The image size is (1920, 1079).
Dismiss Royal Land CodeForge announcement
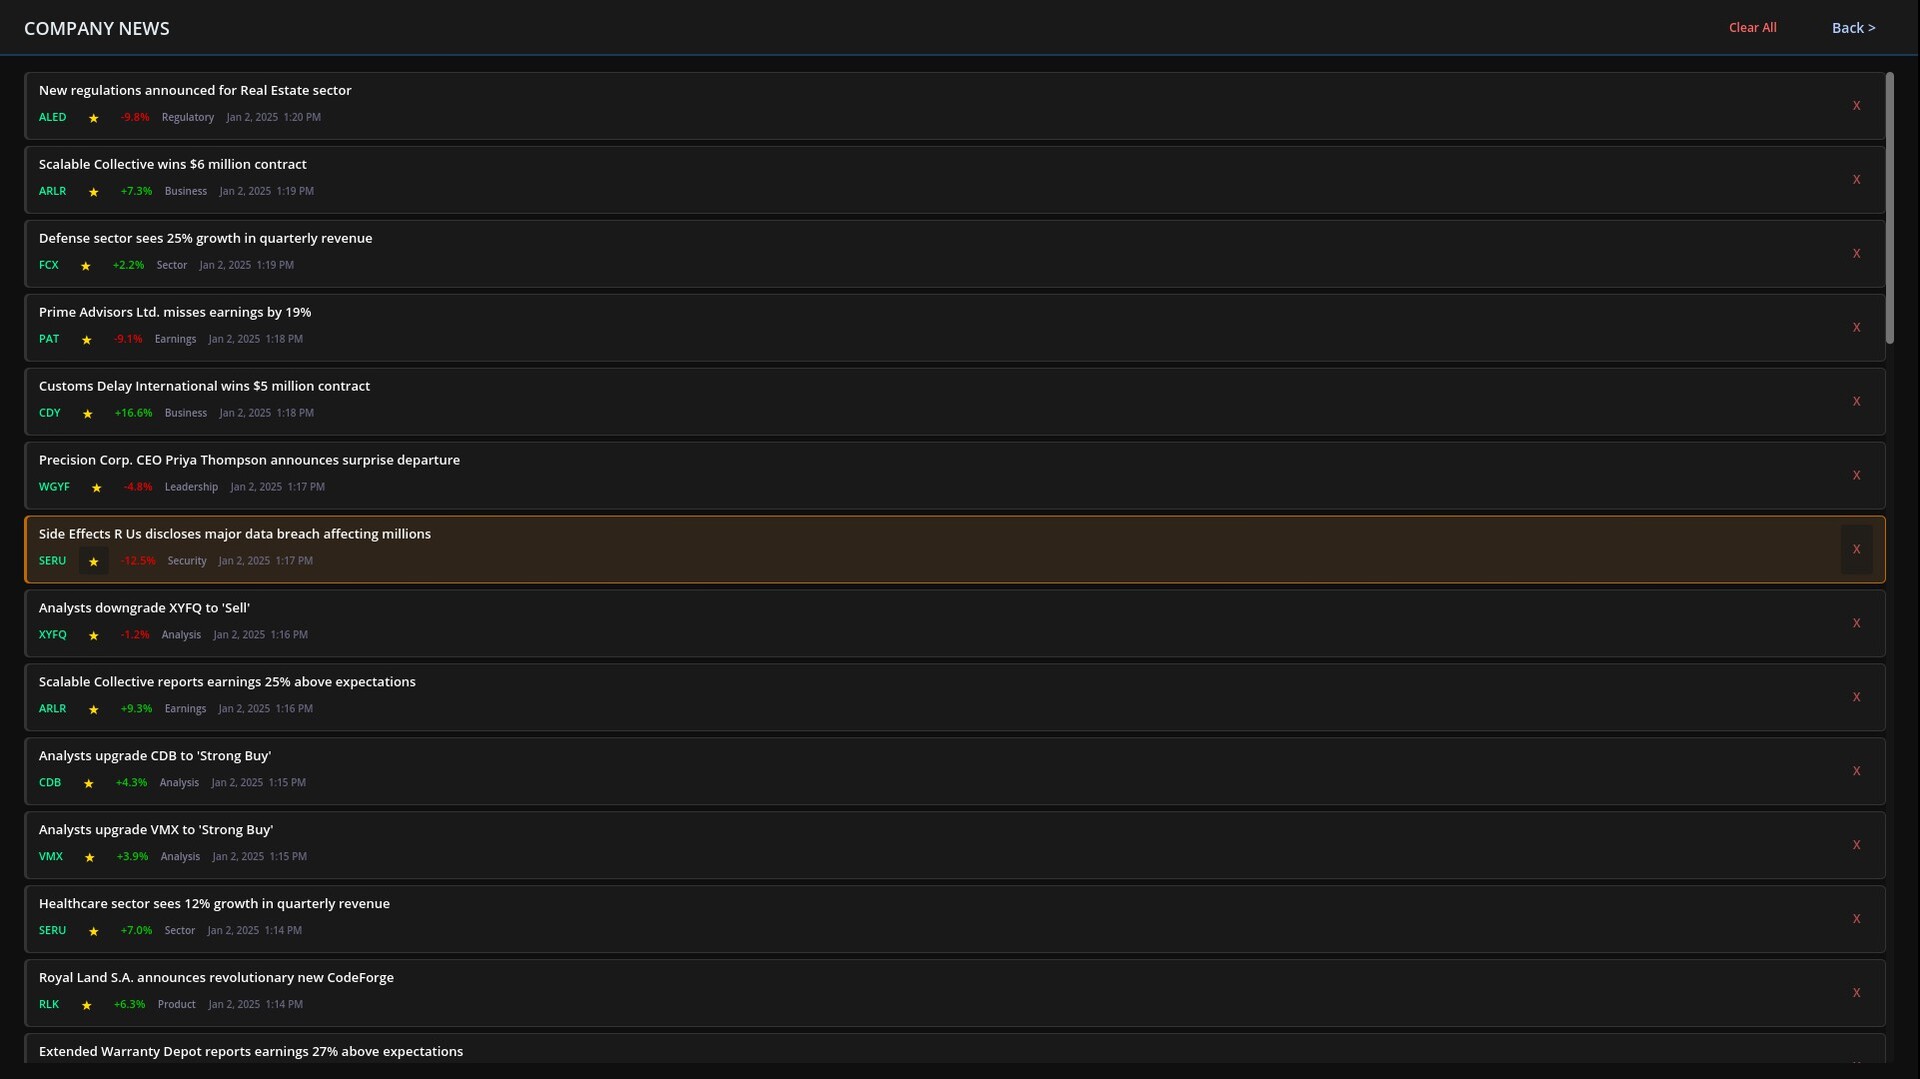[1856, 993]
